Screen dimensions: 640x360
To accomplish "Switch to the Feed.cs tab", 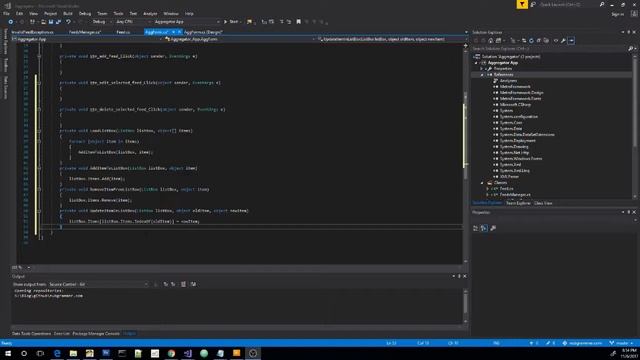I will point(123,32).
